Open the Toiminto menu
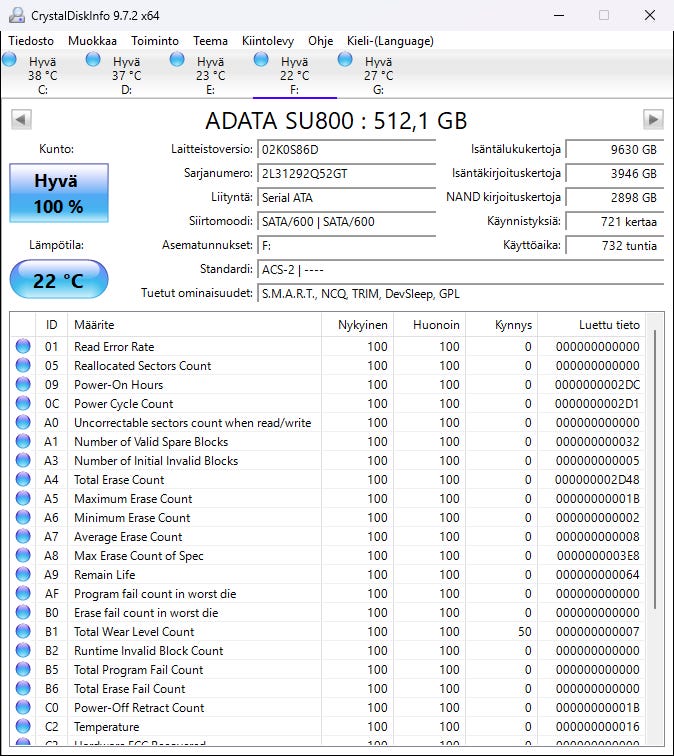 pyautogui.click(x=154, y=41)
